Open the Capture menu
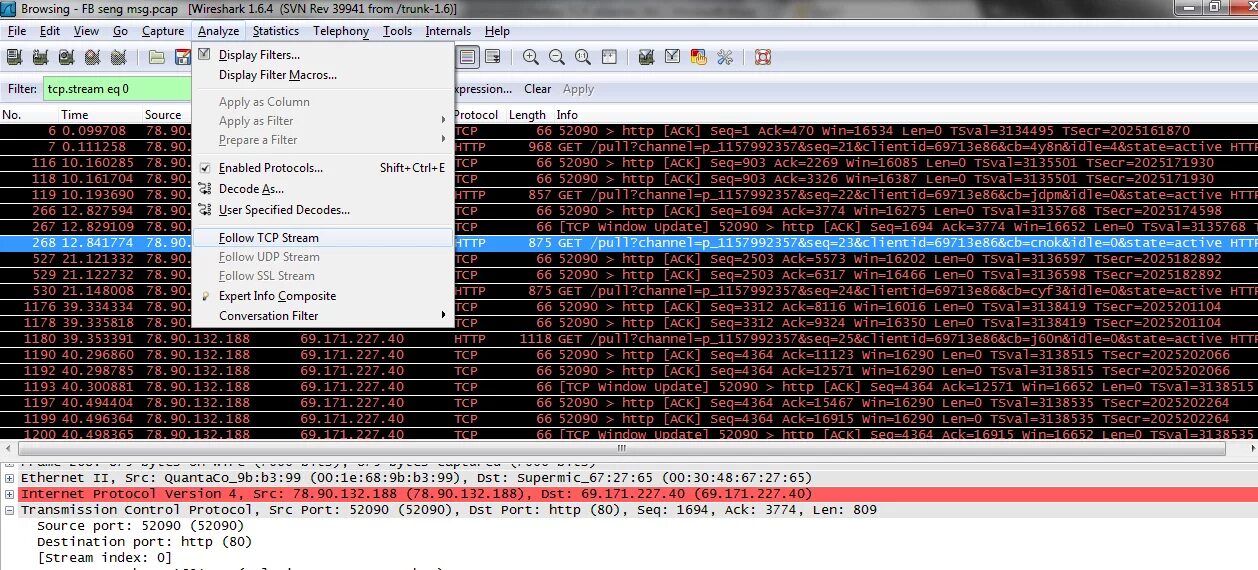Screen dimensions: 1258x570 (163, 31)
